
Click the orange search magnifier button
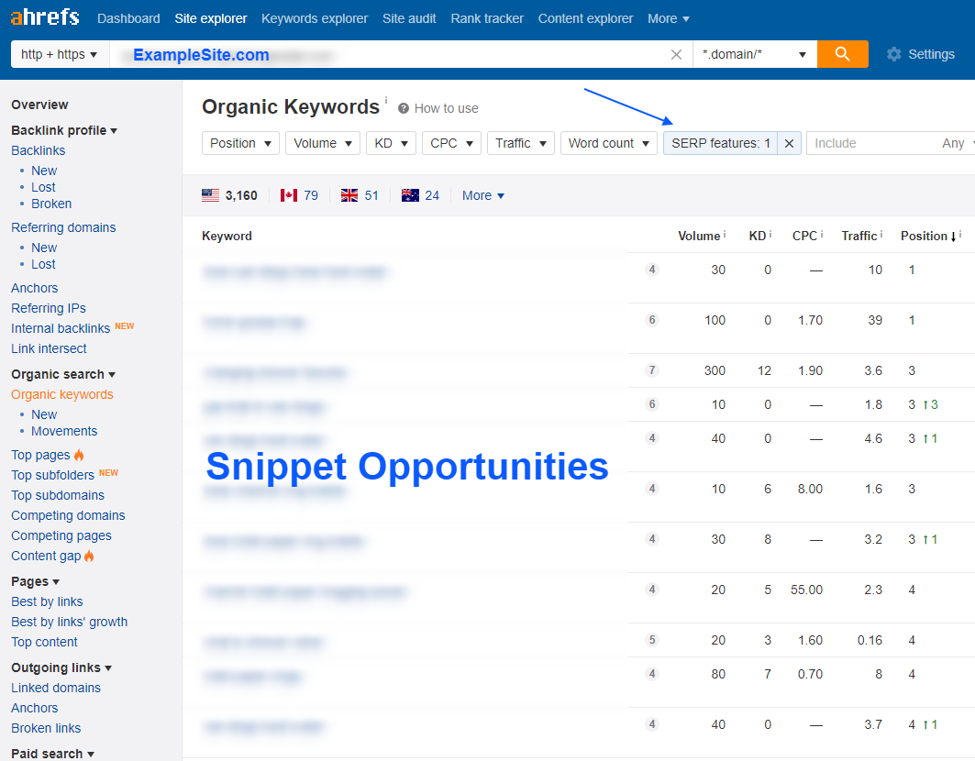click(842, 54)
